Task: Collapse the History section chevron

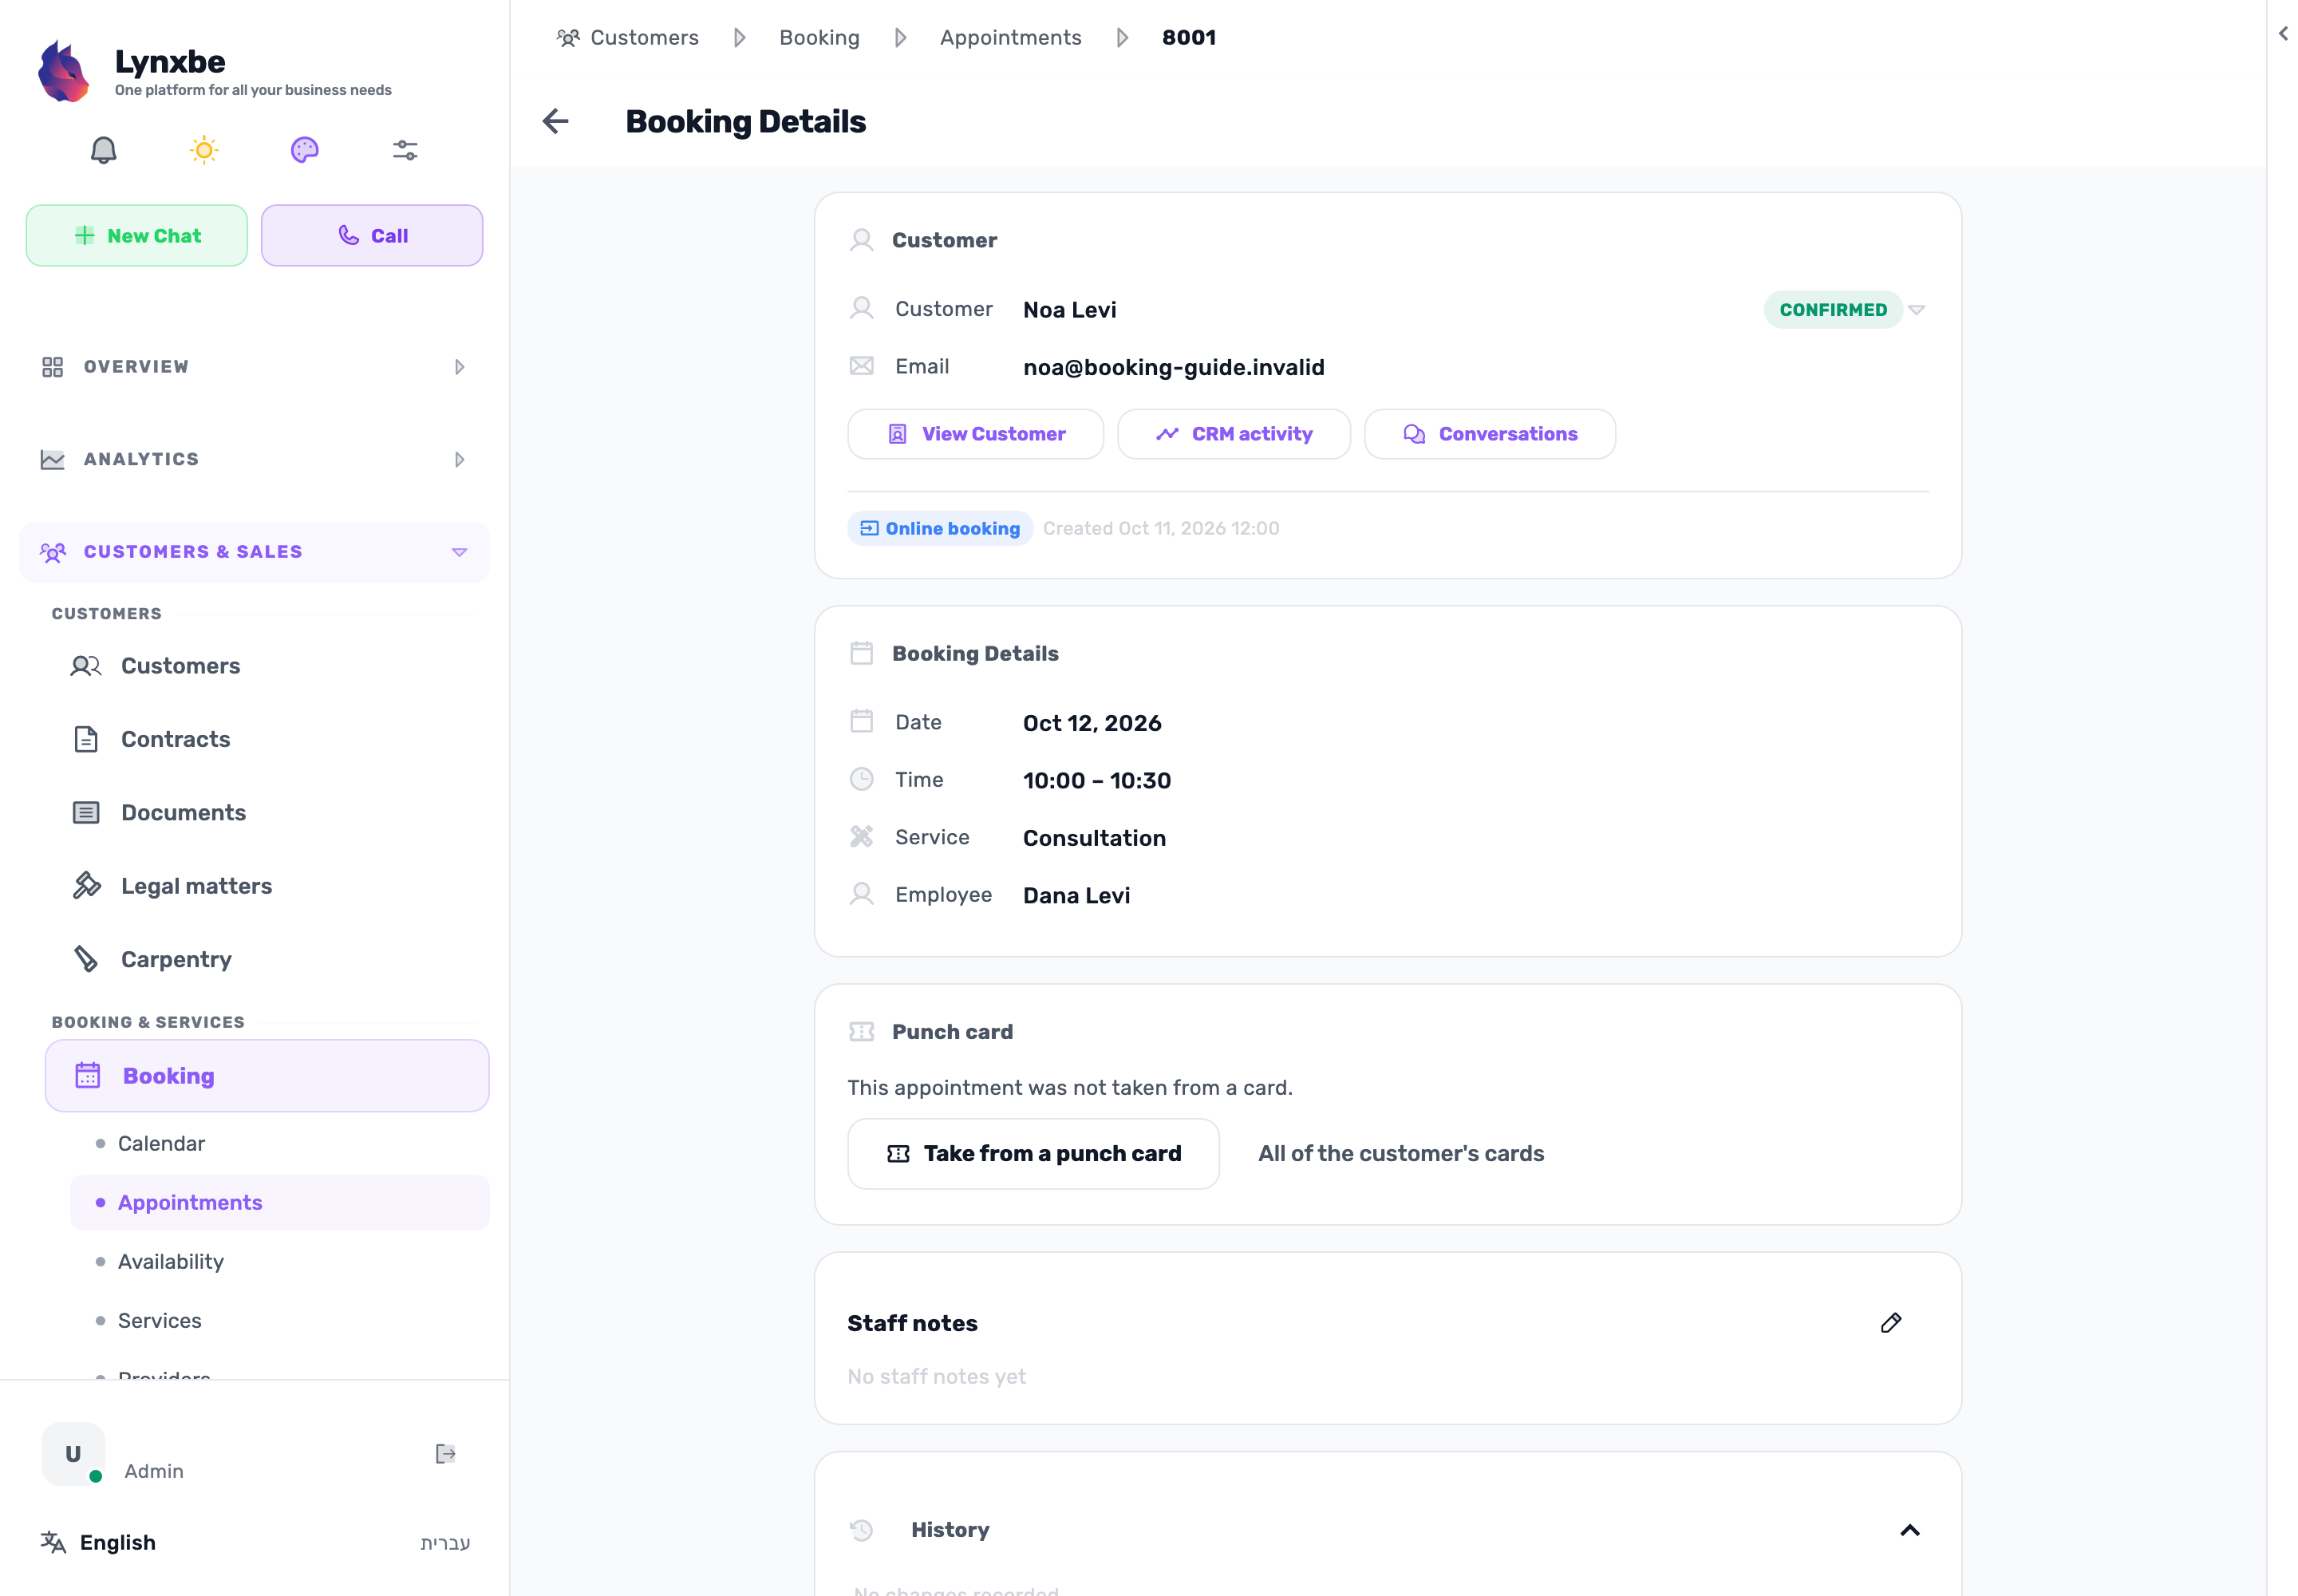Action: [1909, 1530]
